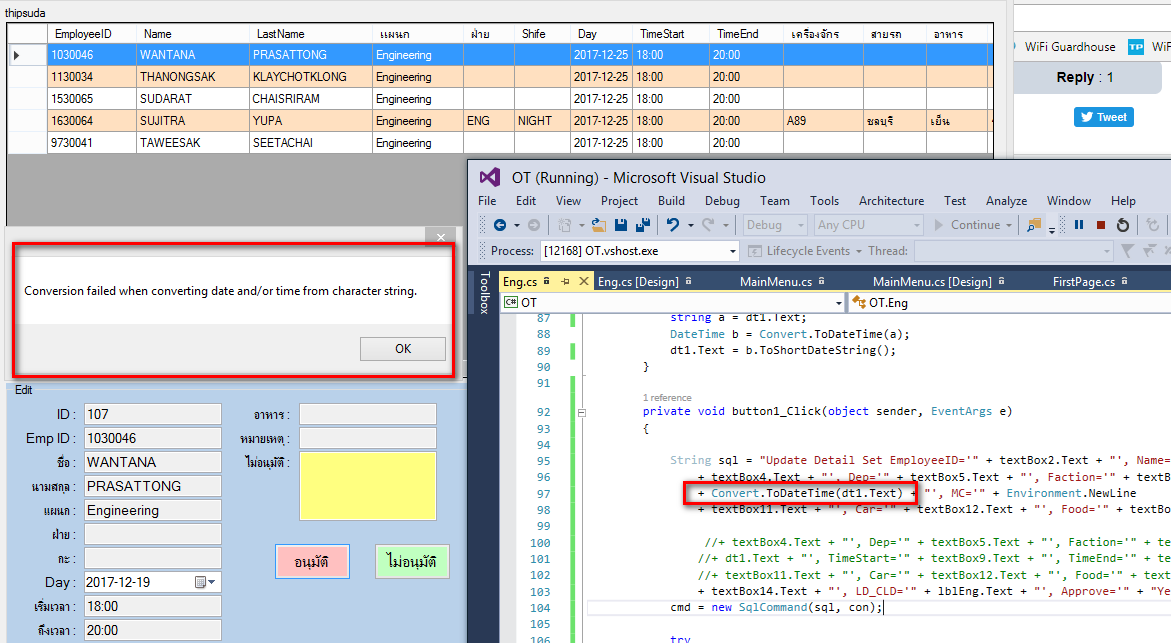
Task: Click the green ไม่อนุมัติ reject button
Action: pyautogui.click(x=412, y=562)
